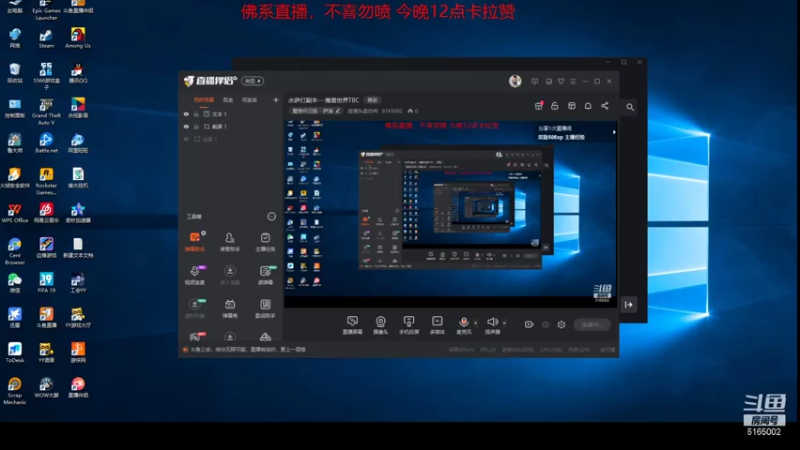This screenshot has width=800, height=450.
Task: Toggle lock on 文本 1 layer
Action: click(x=196, y=114)
